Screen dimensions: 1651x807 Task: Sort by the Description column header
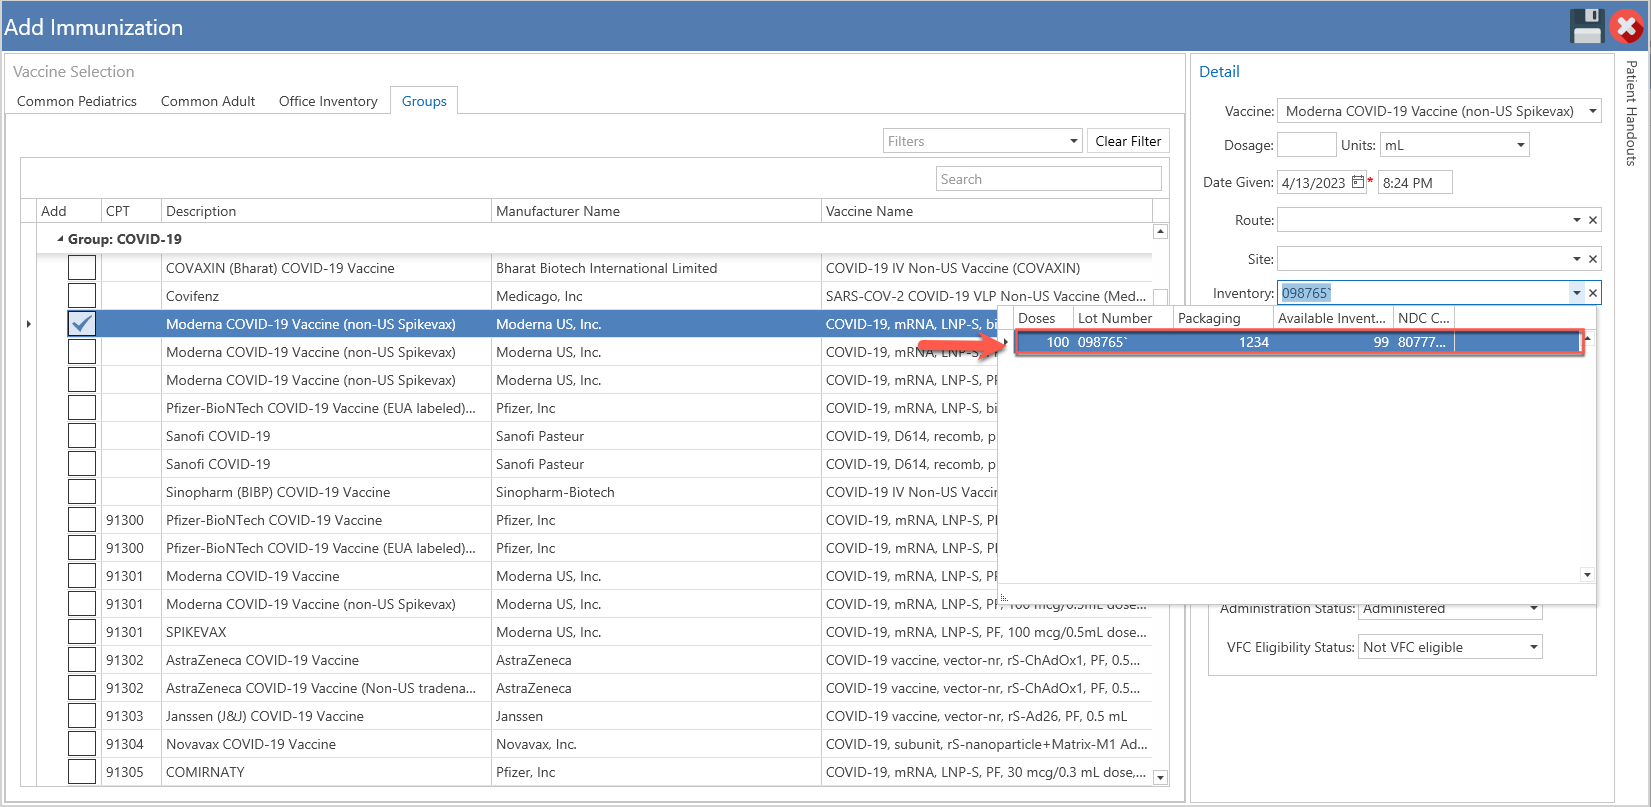tap(326, 211)
